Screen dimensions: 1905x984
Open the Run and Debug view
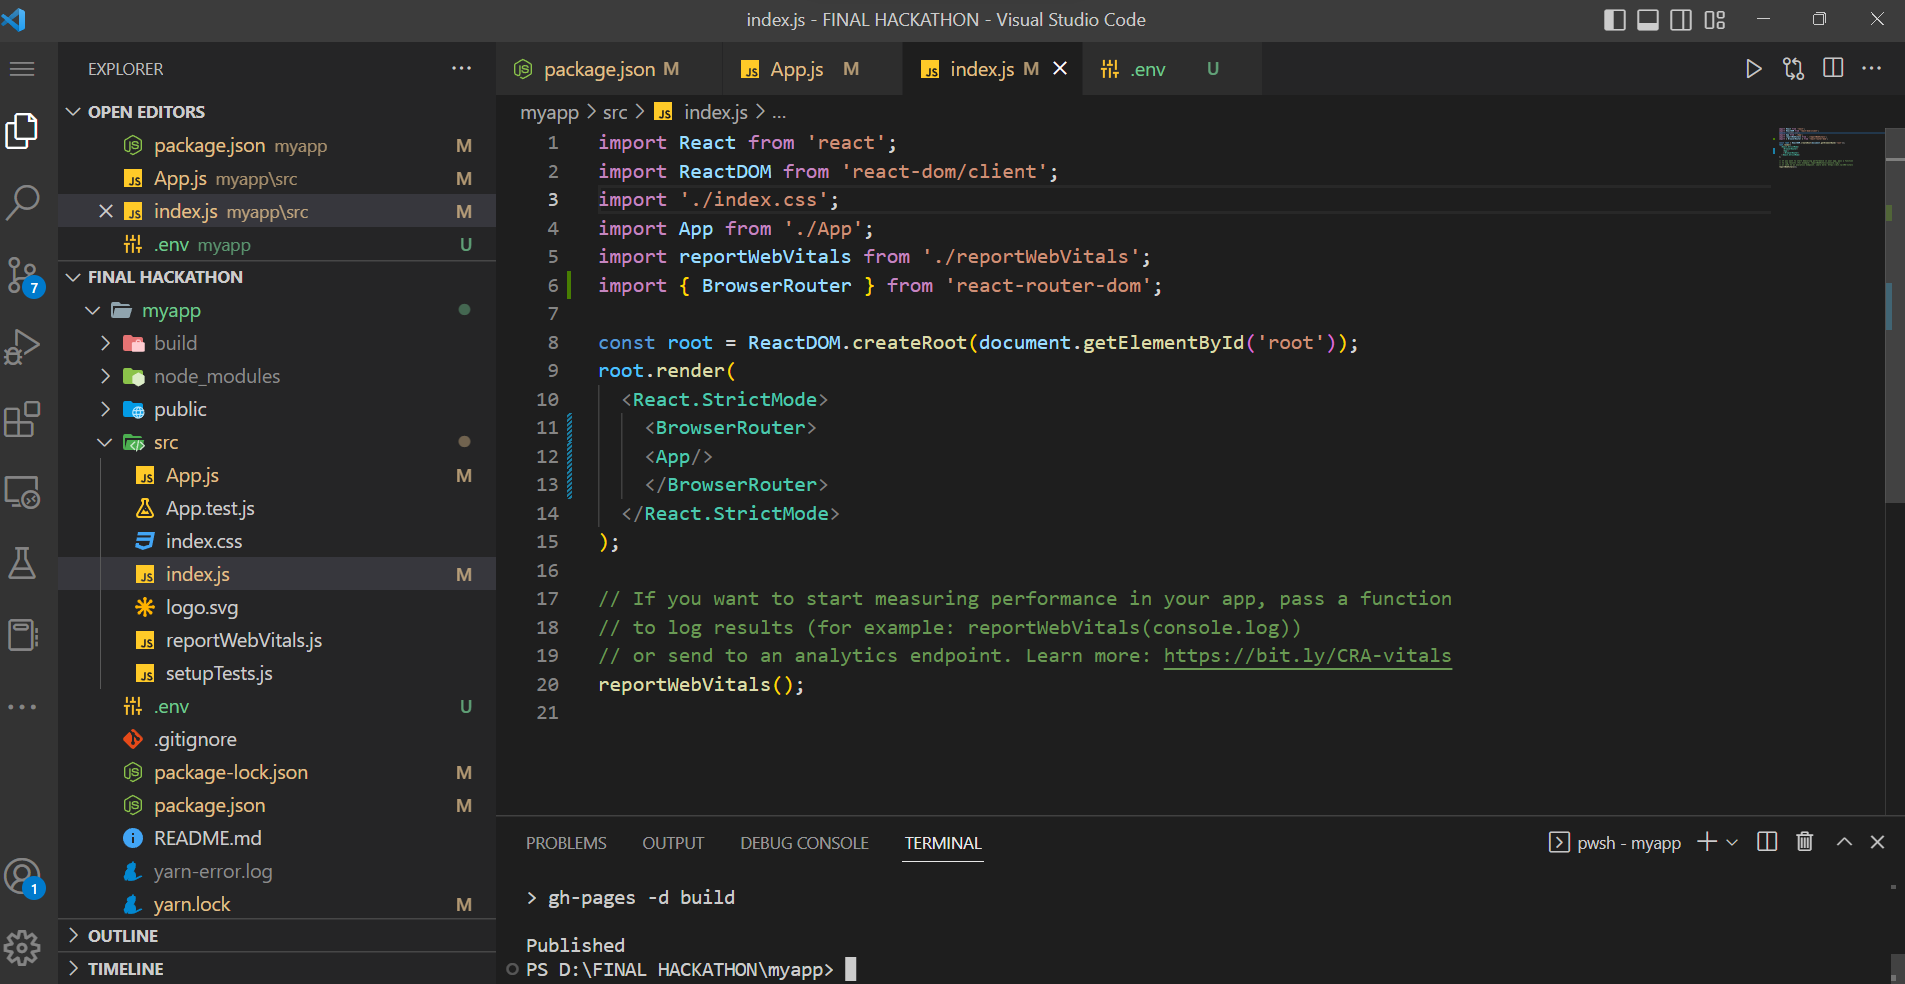click(x=22, y=347)
